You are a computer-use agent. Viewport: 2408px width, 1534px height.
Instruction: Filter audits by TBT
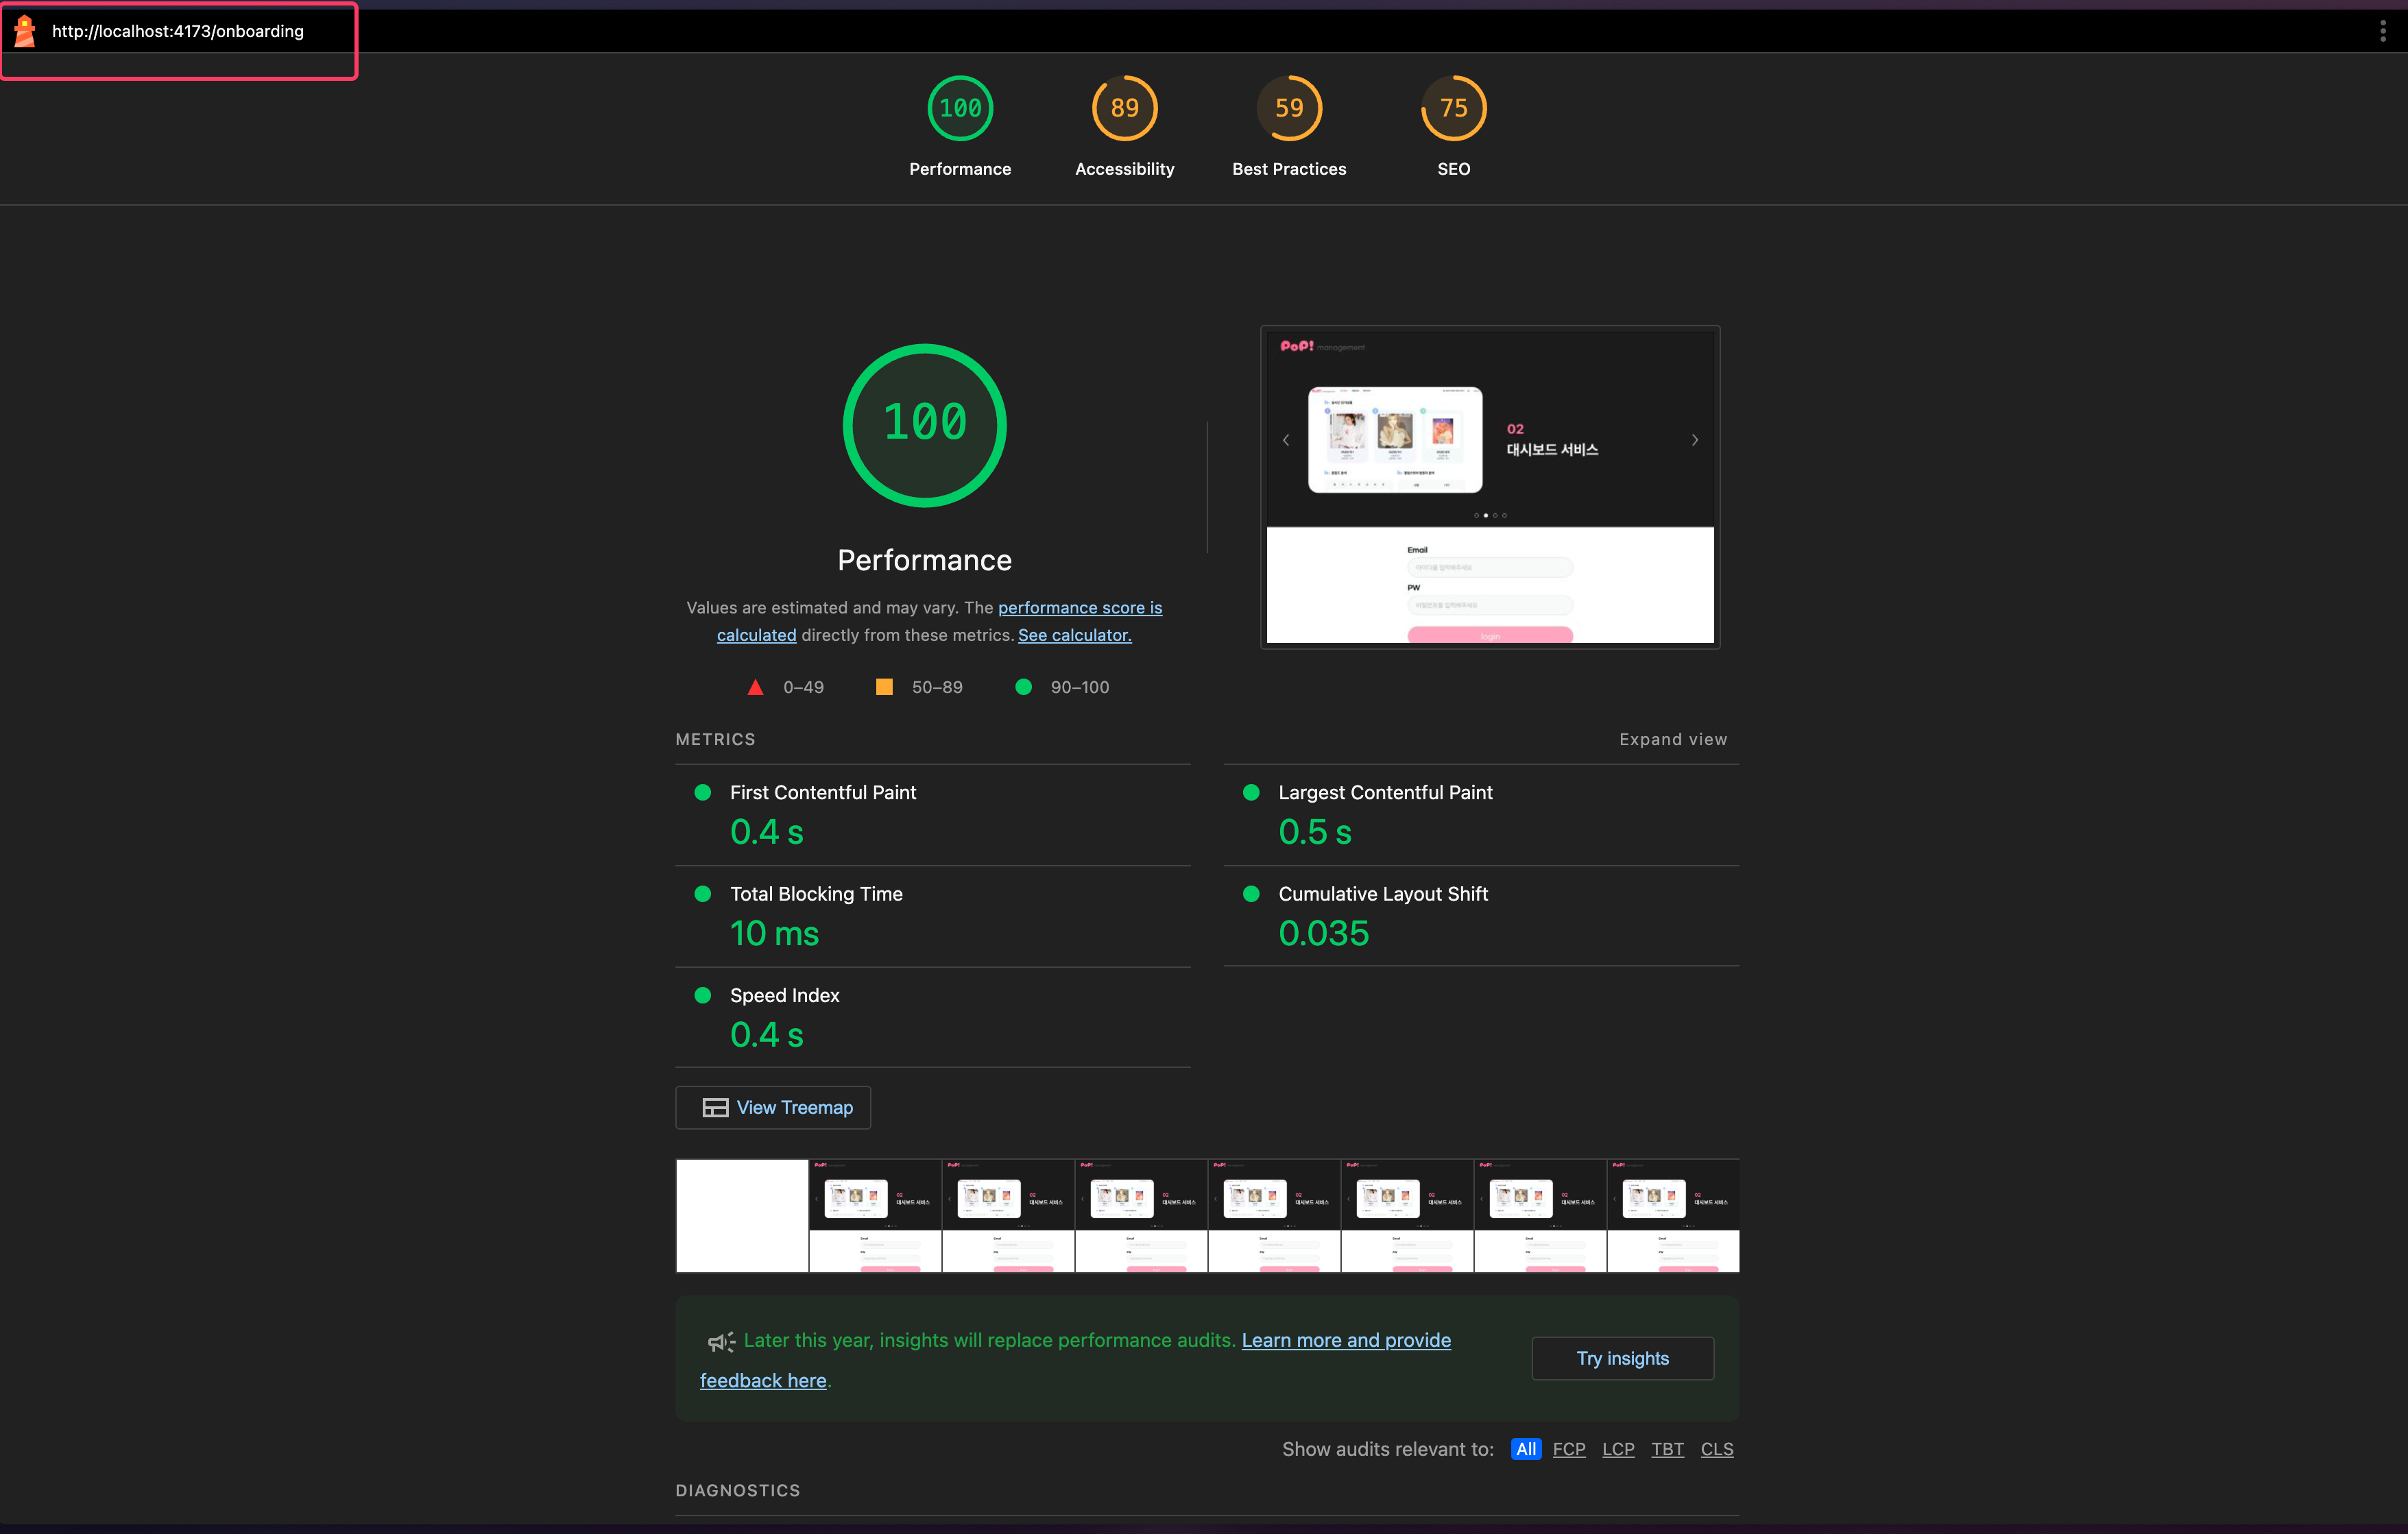1667,1449
